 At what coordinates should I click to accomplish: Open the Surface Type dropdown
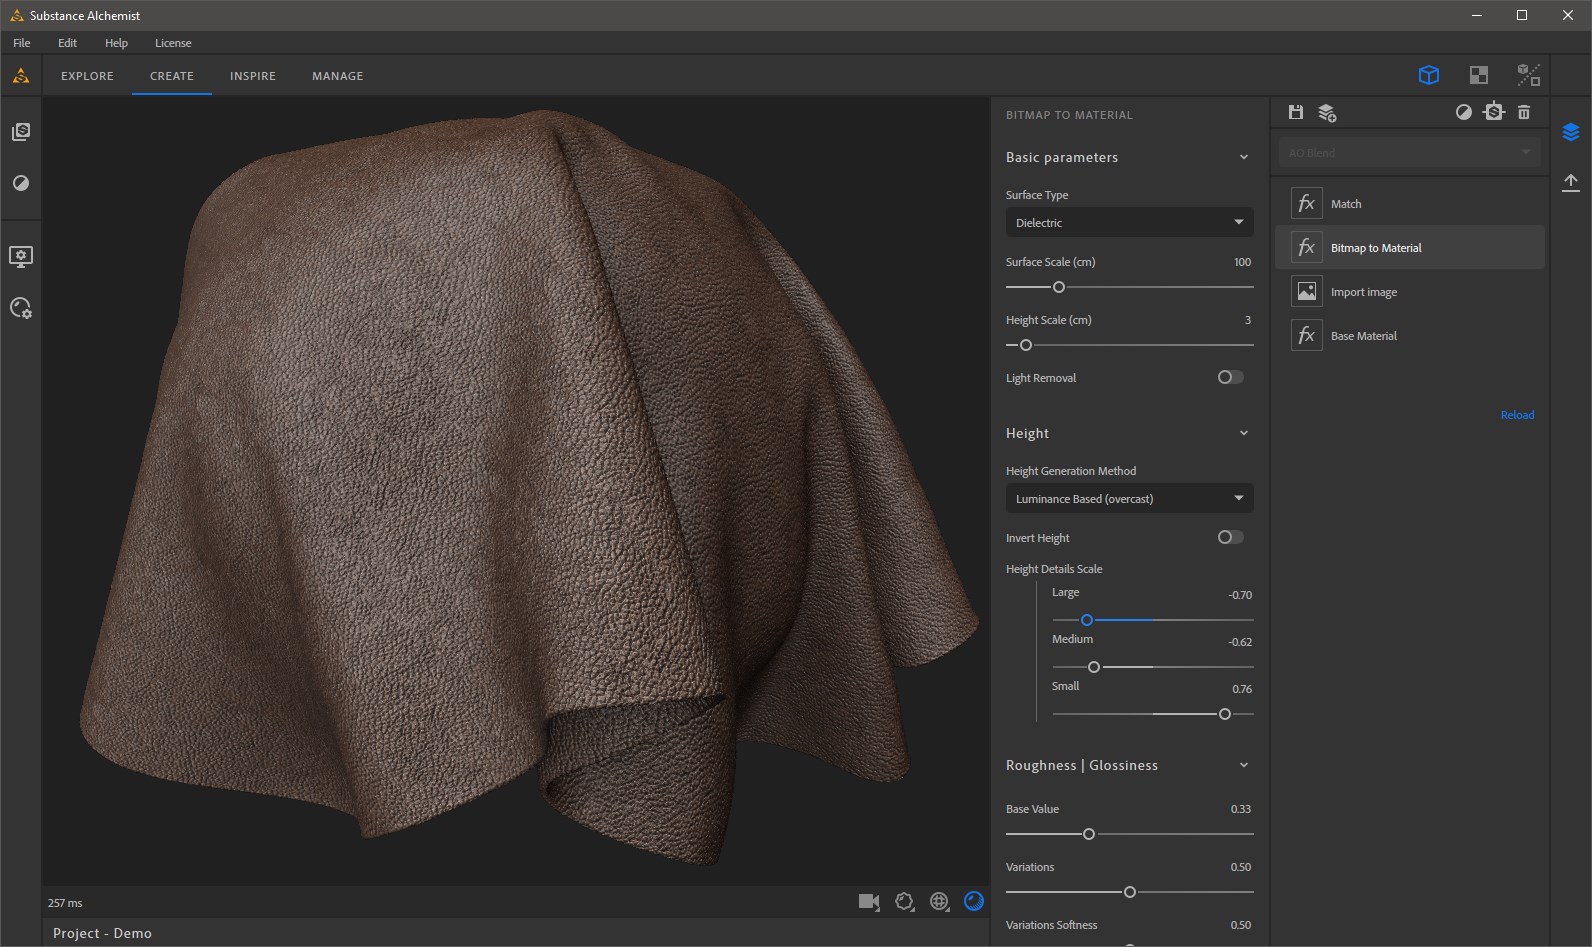click(1129, 222)
